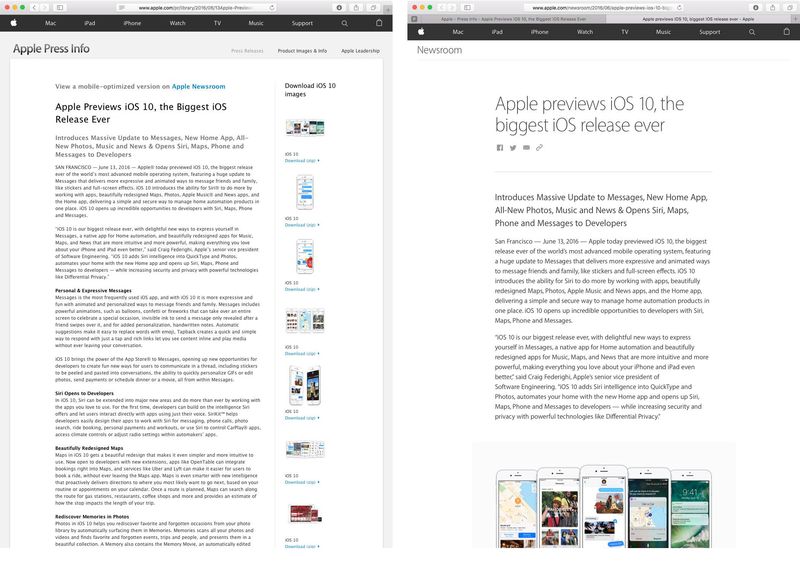800x561 pixels.
Task: Open TV menu in left window
Action: (x=217, y=23)
